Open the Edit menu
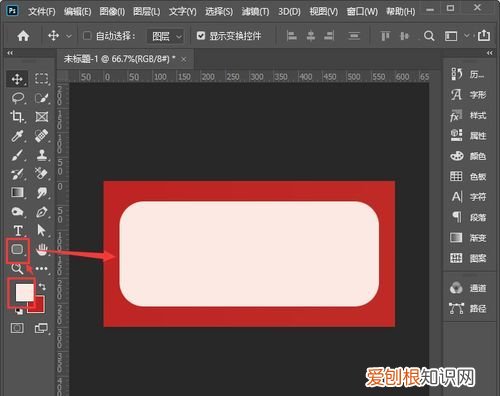The width and height of the screenshot is (500, 396). point(77,12)
